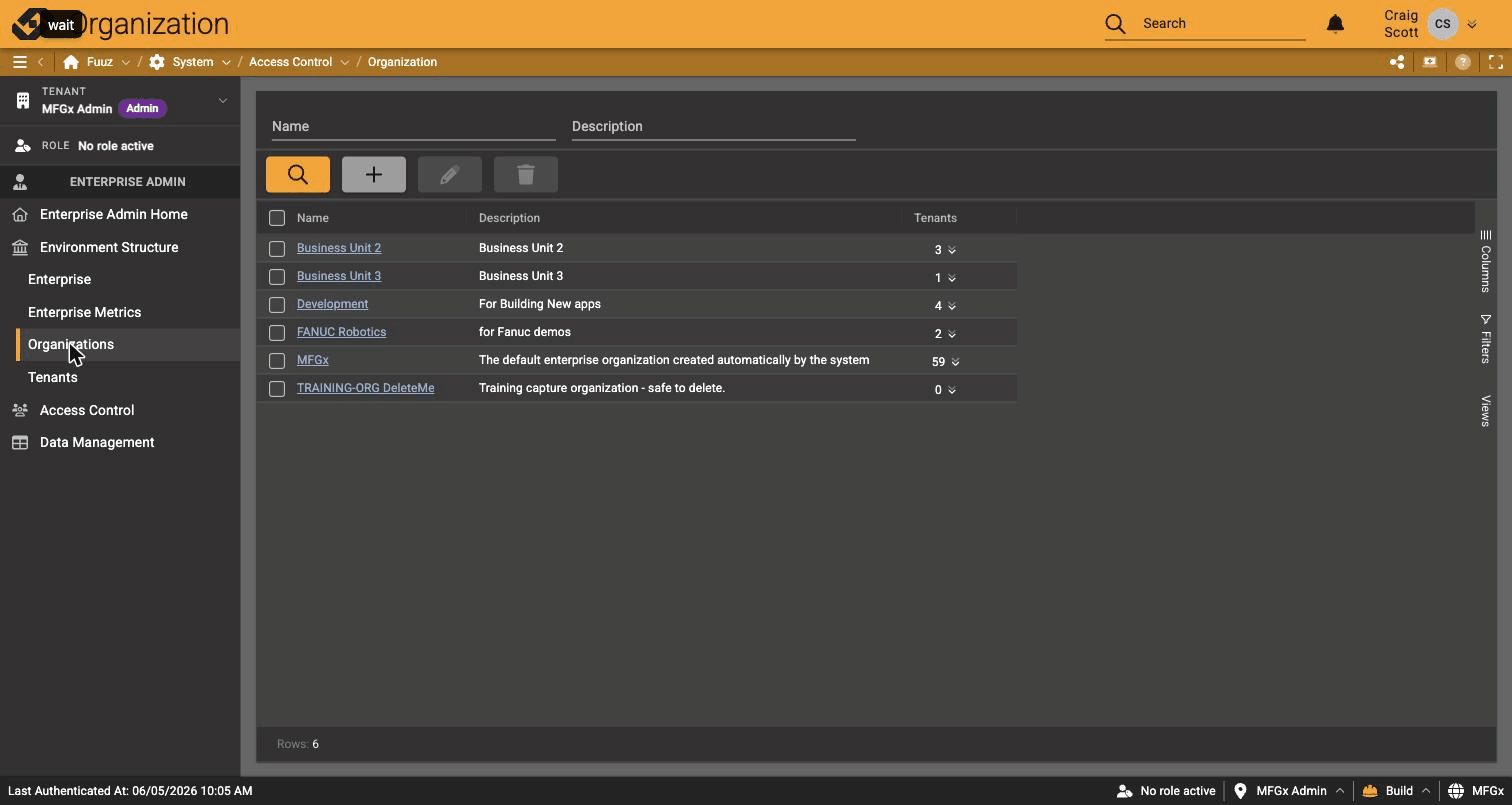Check the FANUC Robotics row checkbox
The width and height of the screenshot is (1512, 805).
pos(277,332)
